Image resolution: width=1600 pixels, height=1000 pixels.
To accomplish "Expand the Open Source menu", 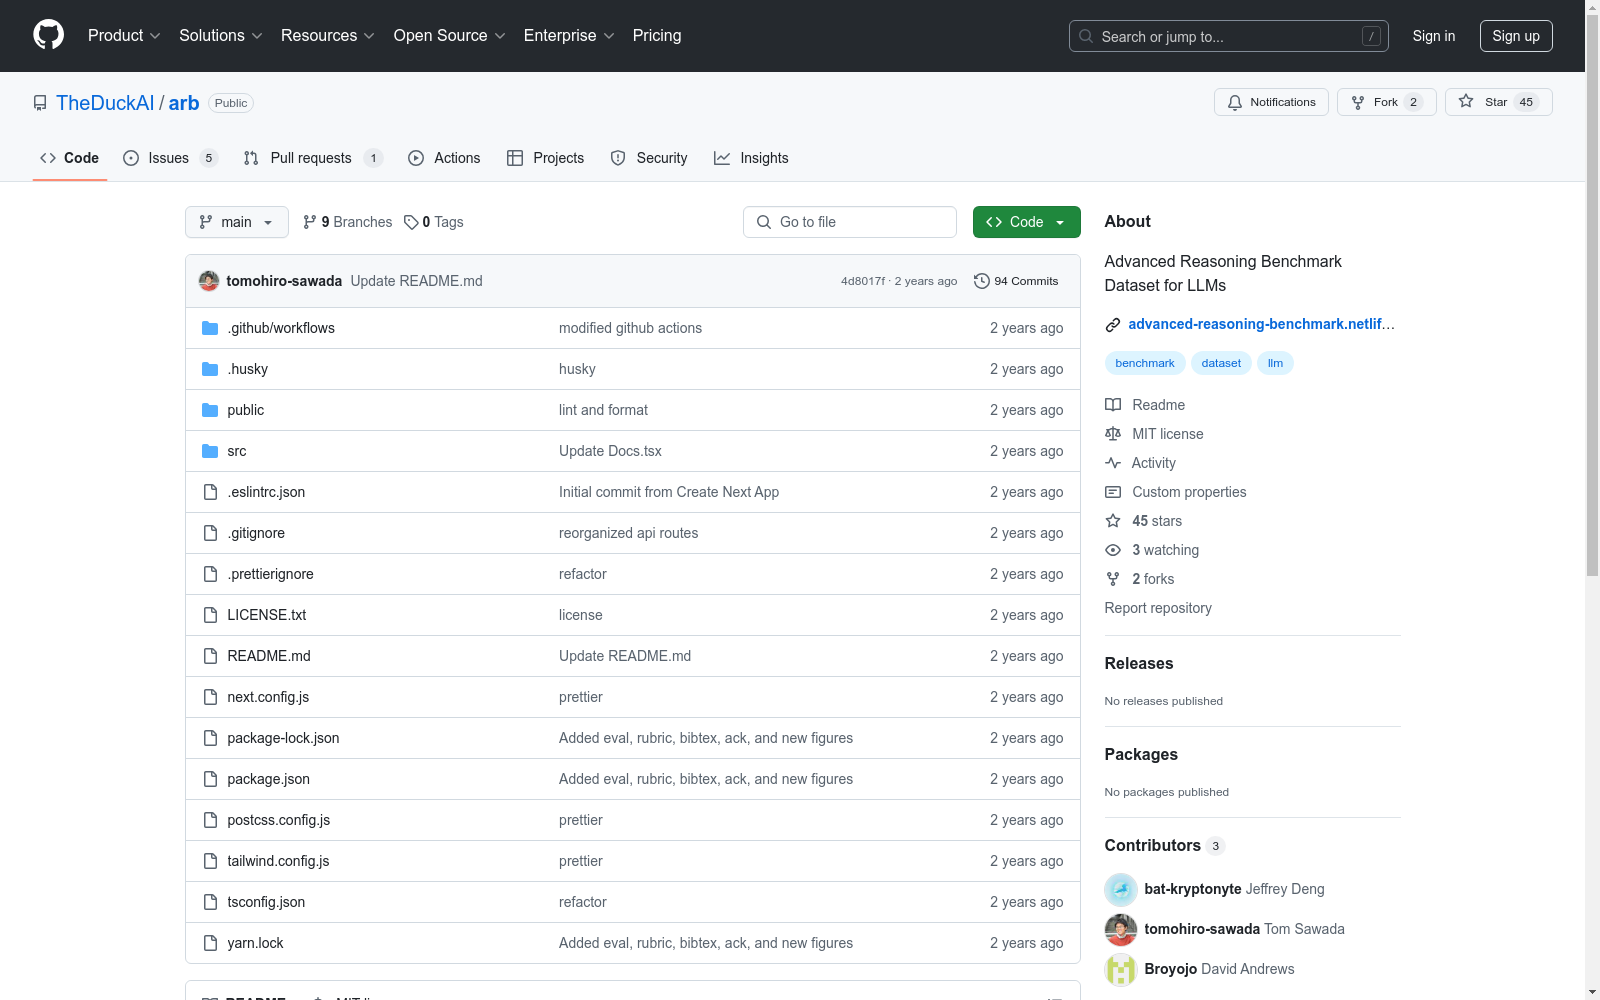I will [450, 36].
